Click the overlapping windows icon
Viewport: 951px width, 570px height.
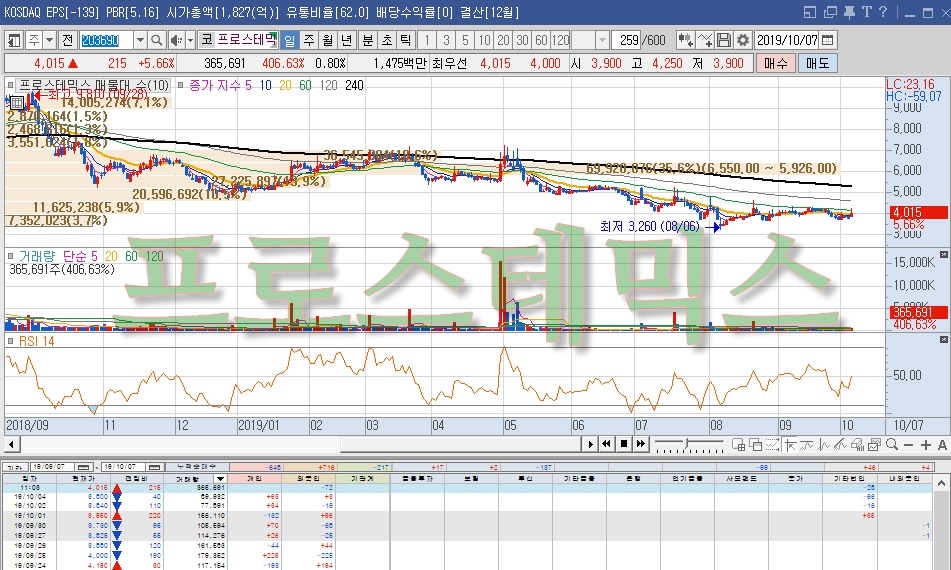tap(756, 445)
